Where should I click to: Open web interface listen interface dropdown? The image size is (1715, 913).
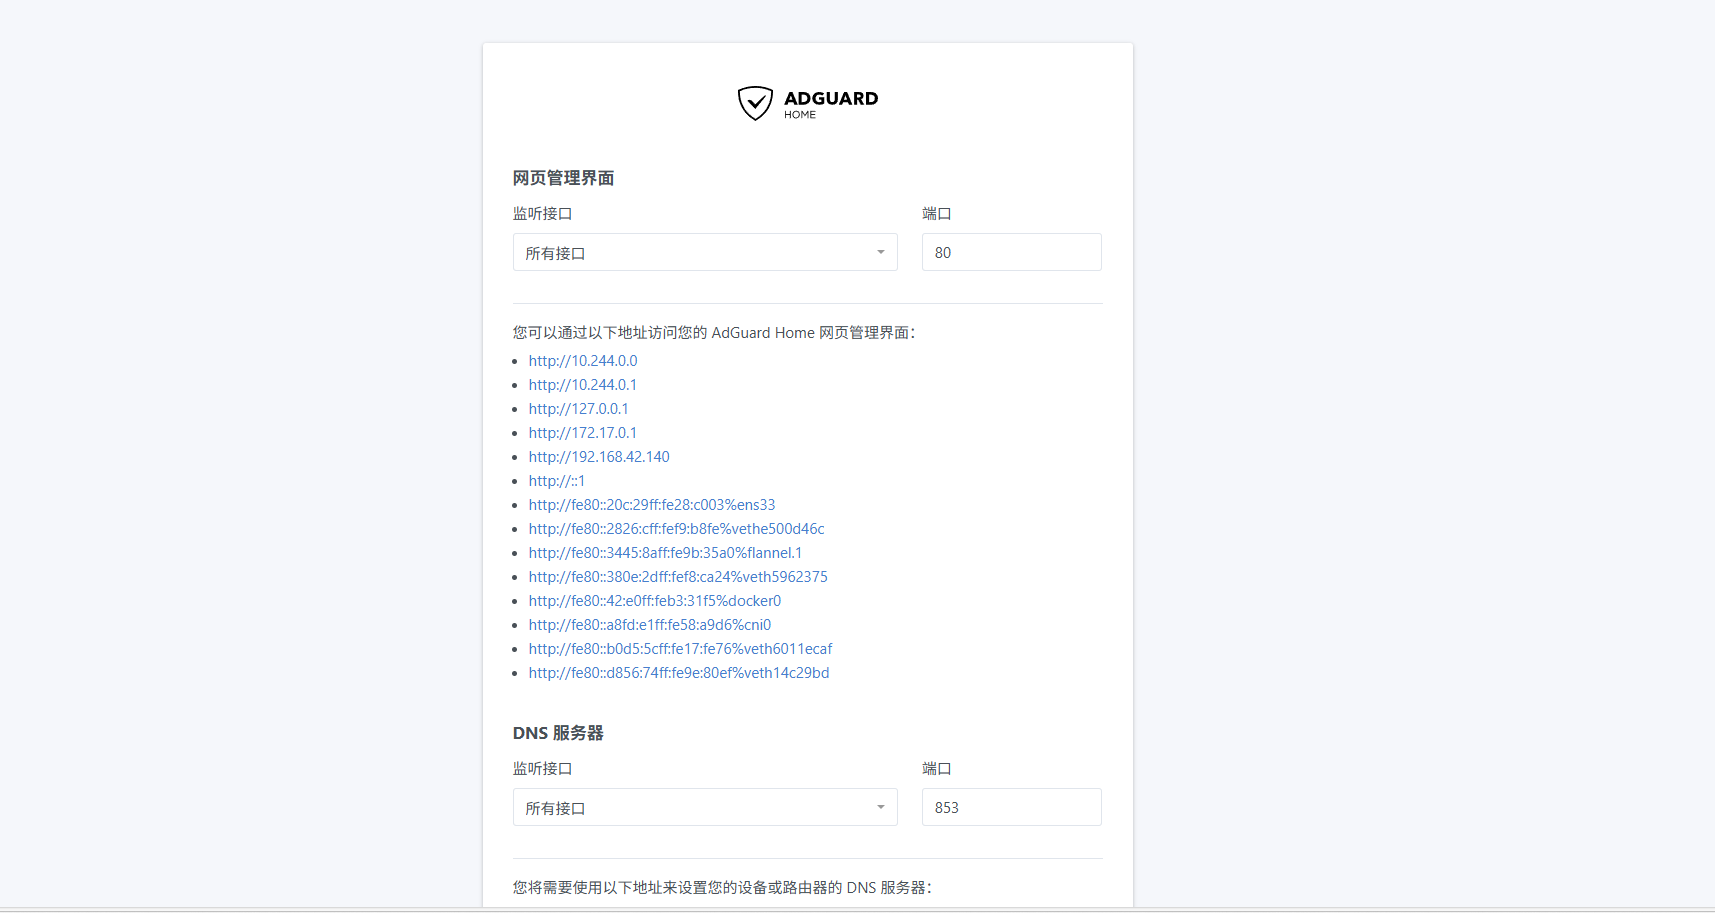(705, 252)
